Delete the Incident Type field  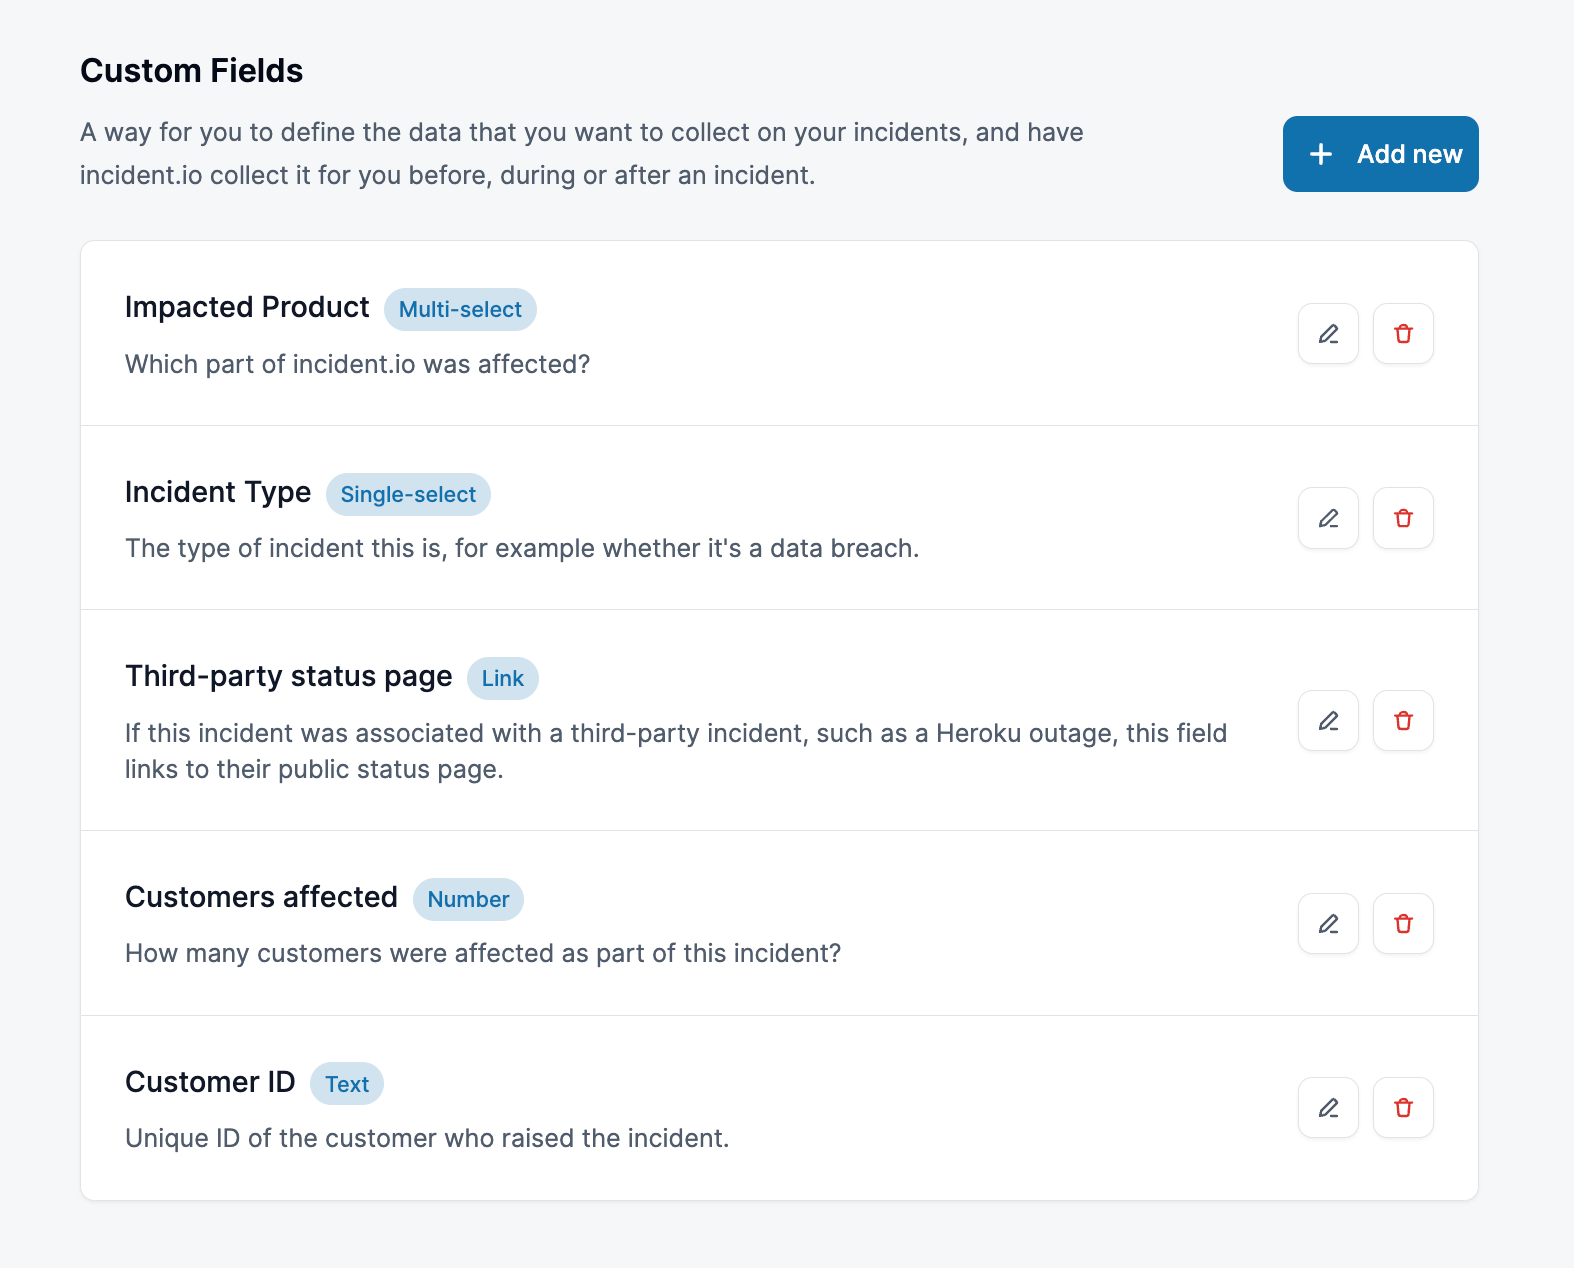tap(1403, 518)
